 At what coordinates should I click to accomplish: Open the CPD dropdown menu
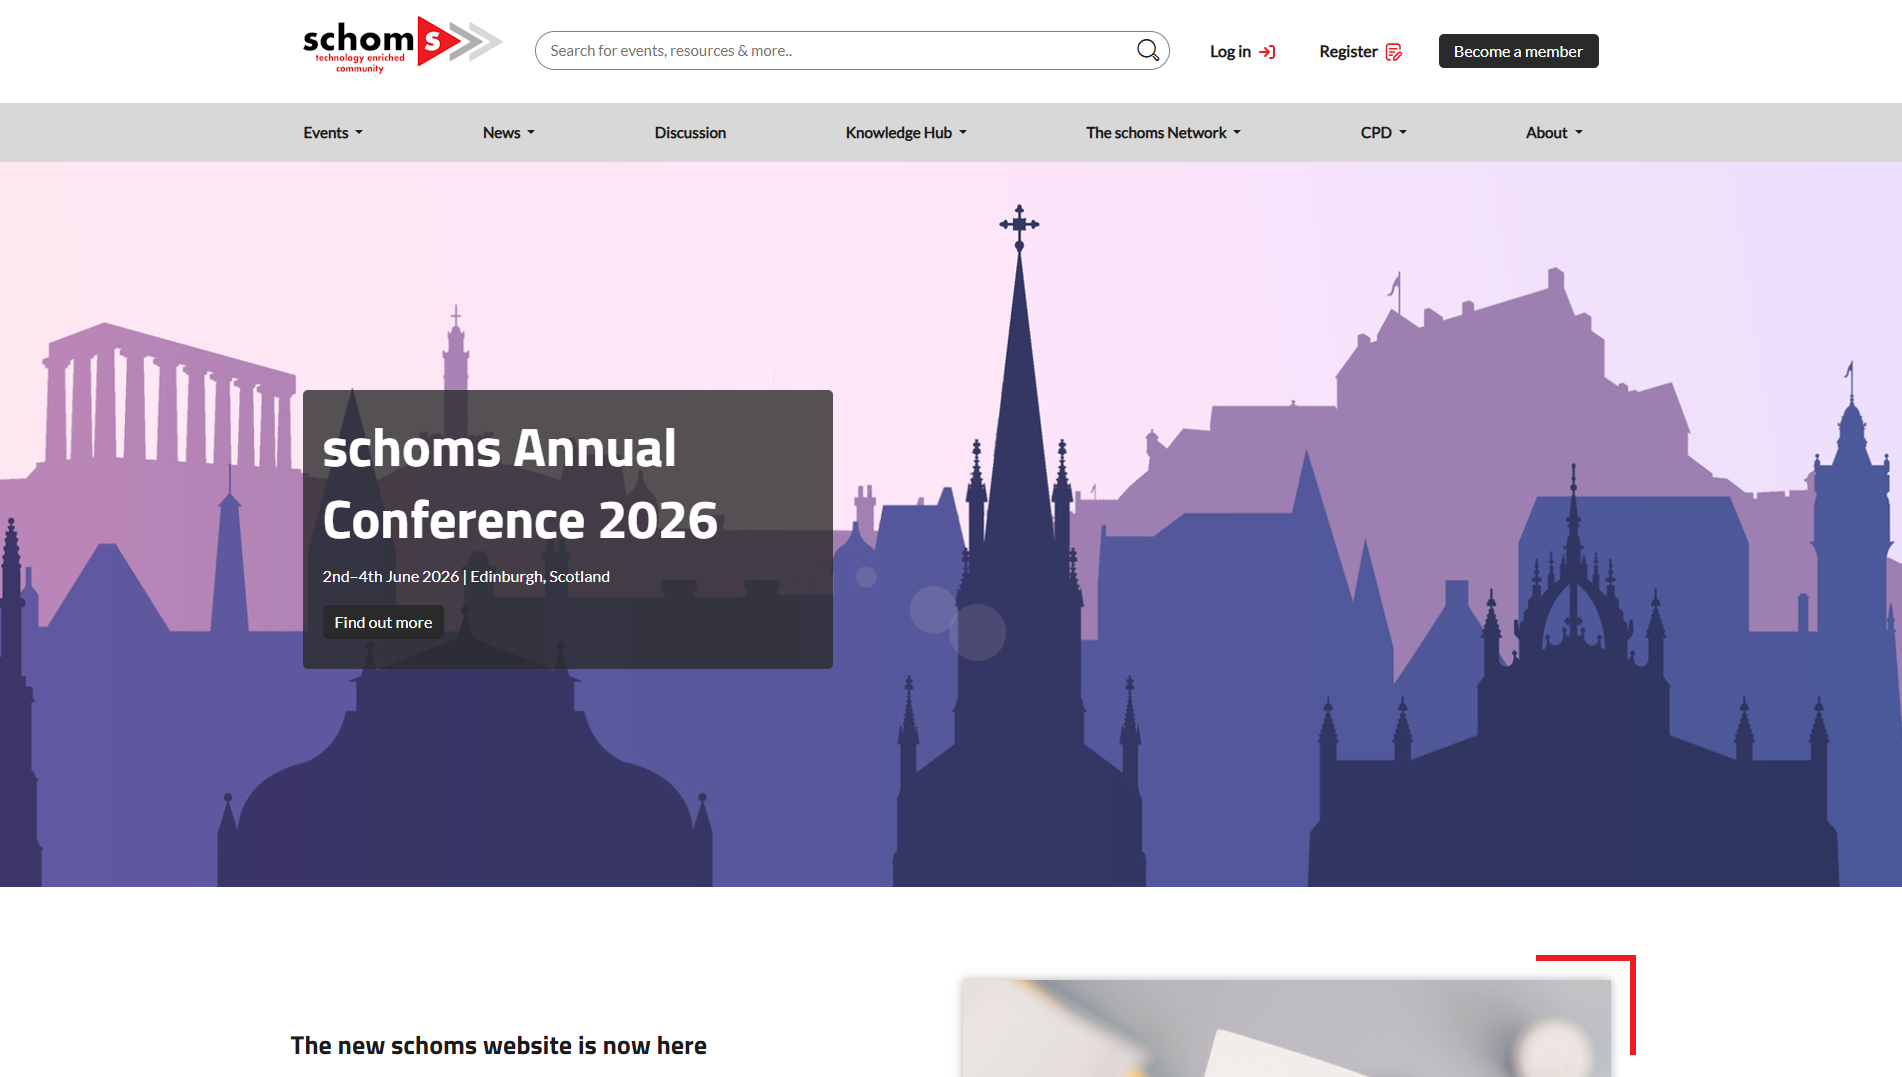point(1383,133)
